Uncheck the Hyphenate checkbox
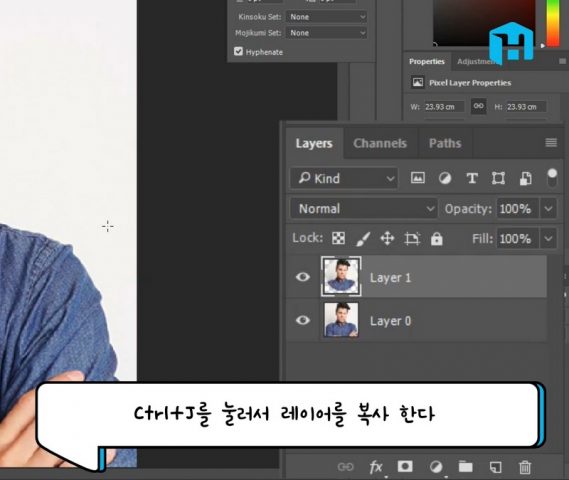The width and height of the screenshot is (569, 480). point(238,51)
